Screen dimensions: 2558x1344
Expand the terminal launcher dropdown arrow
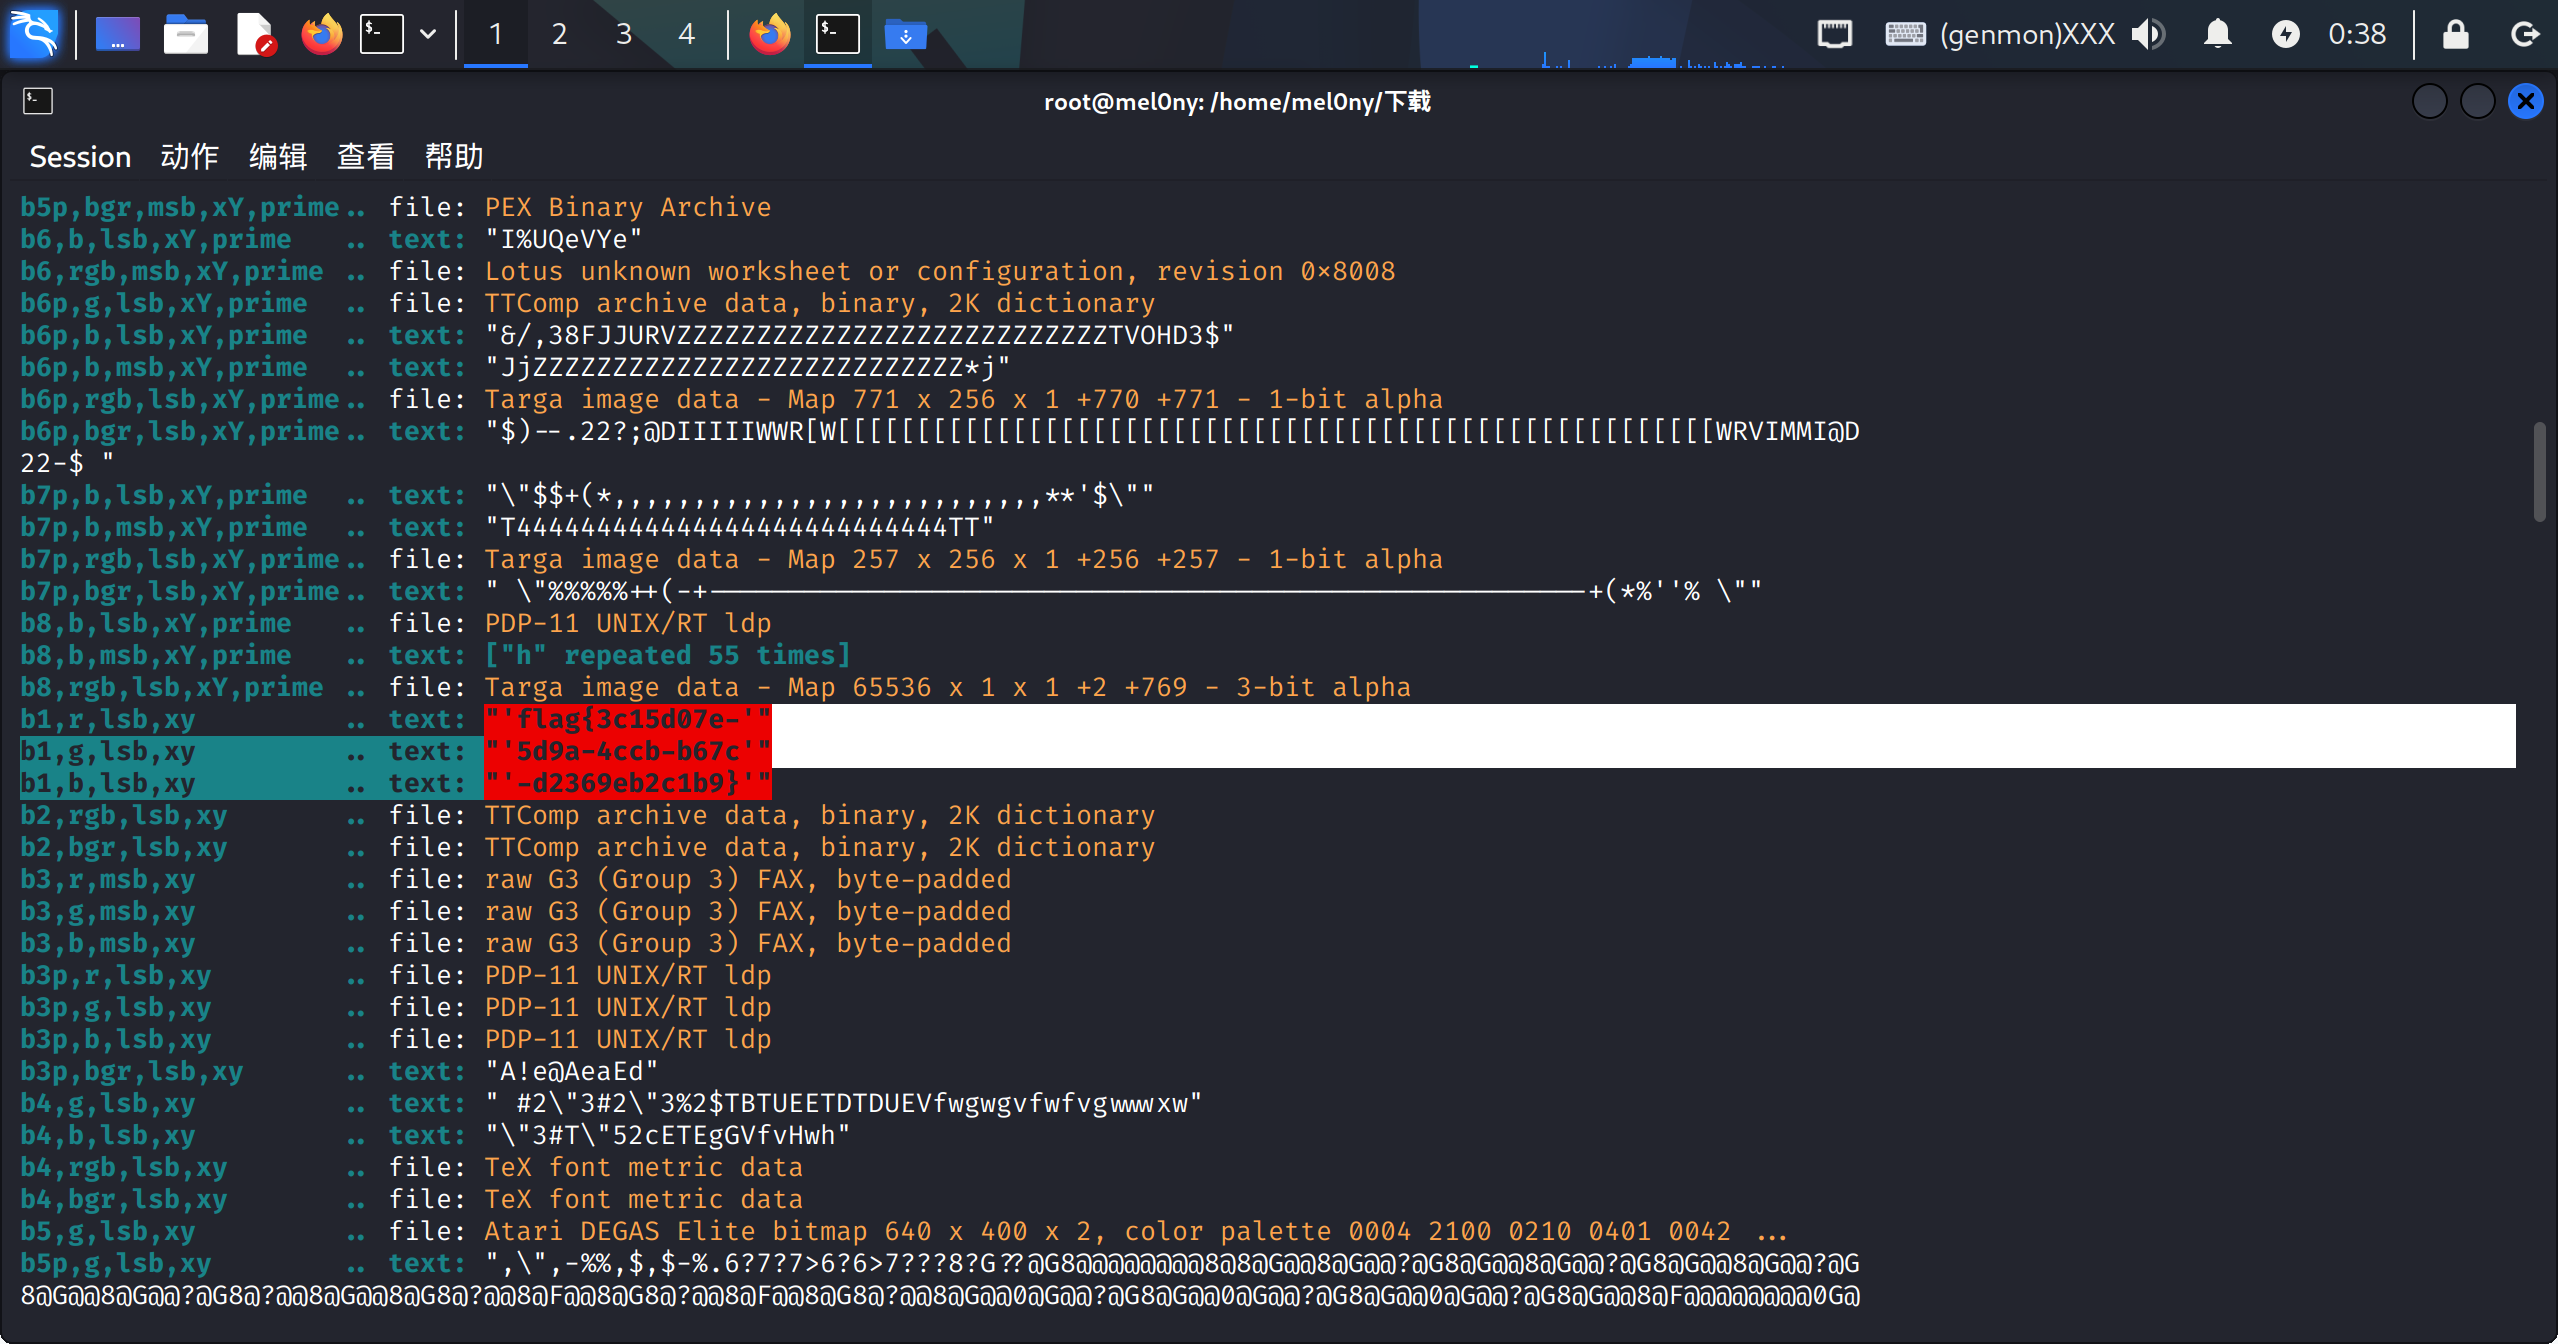428,34
